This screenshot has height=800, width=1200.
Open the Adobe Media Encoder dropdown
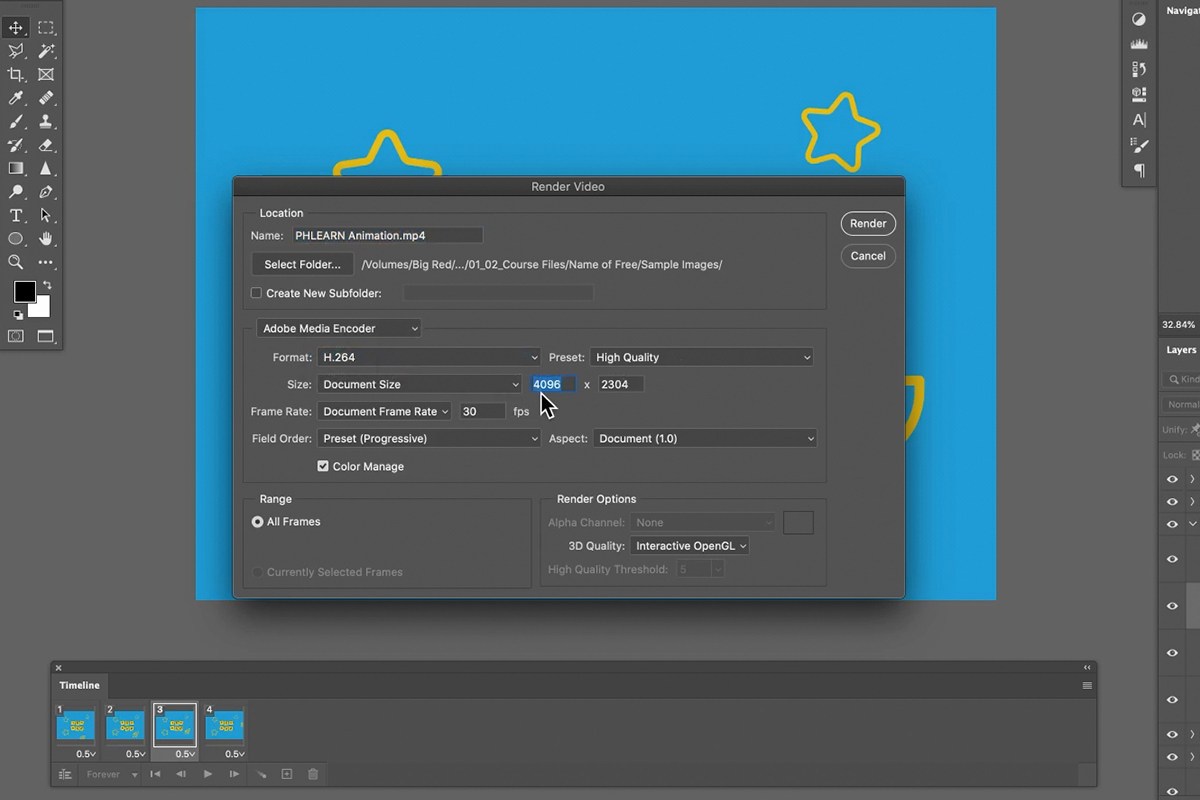point(339,328)
